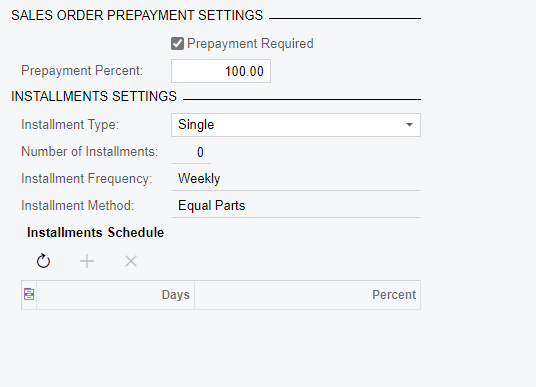The width and height of the screenshot is (536, 387).
Task: Click the Number of Installments value field
Action: (x=191, y=152)
